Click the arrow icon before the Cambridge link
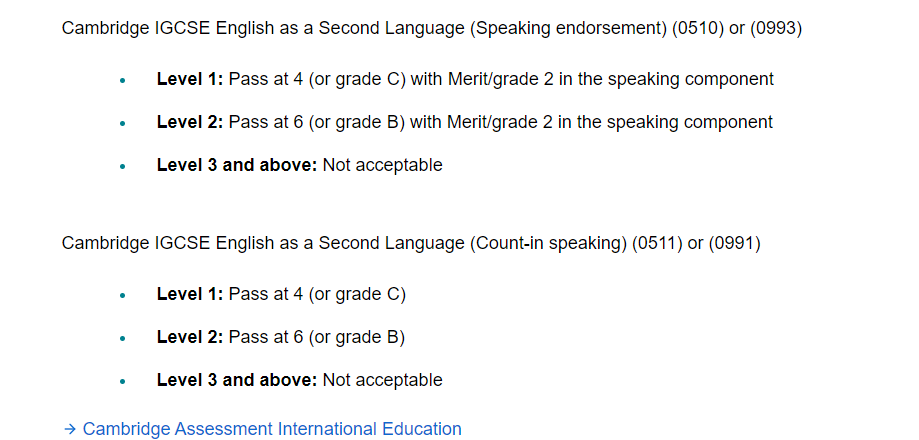The image size is (919, 440). point(70,429)
